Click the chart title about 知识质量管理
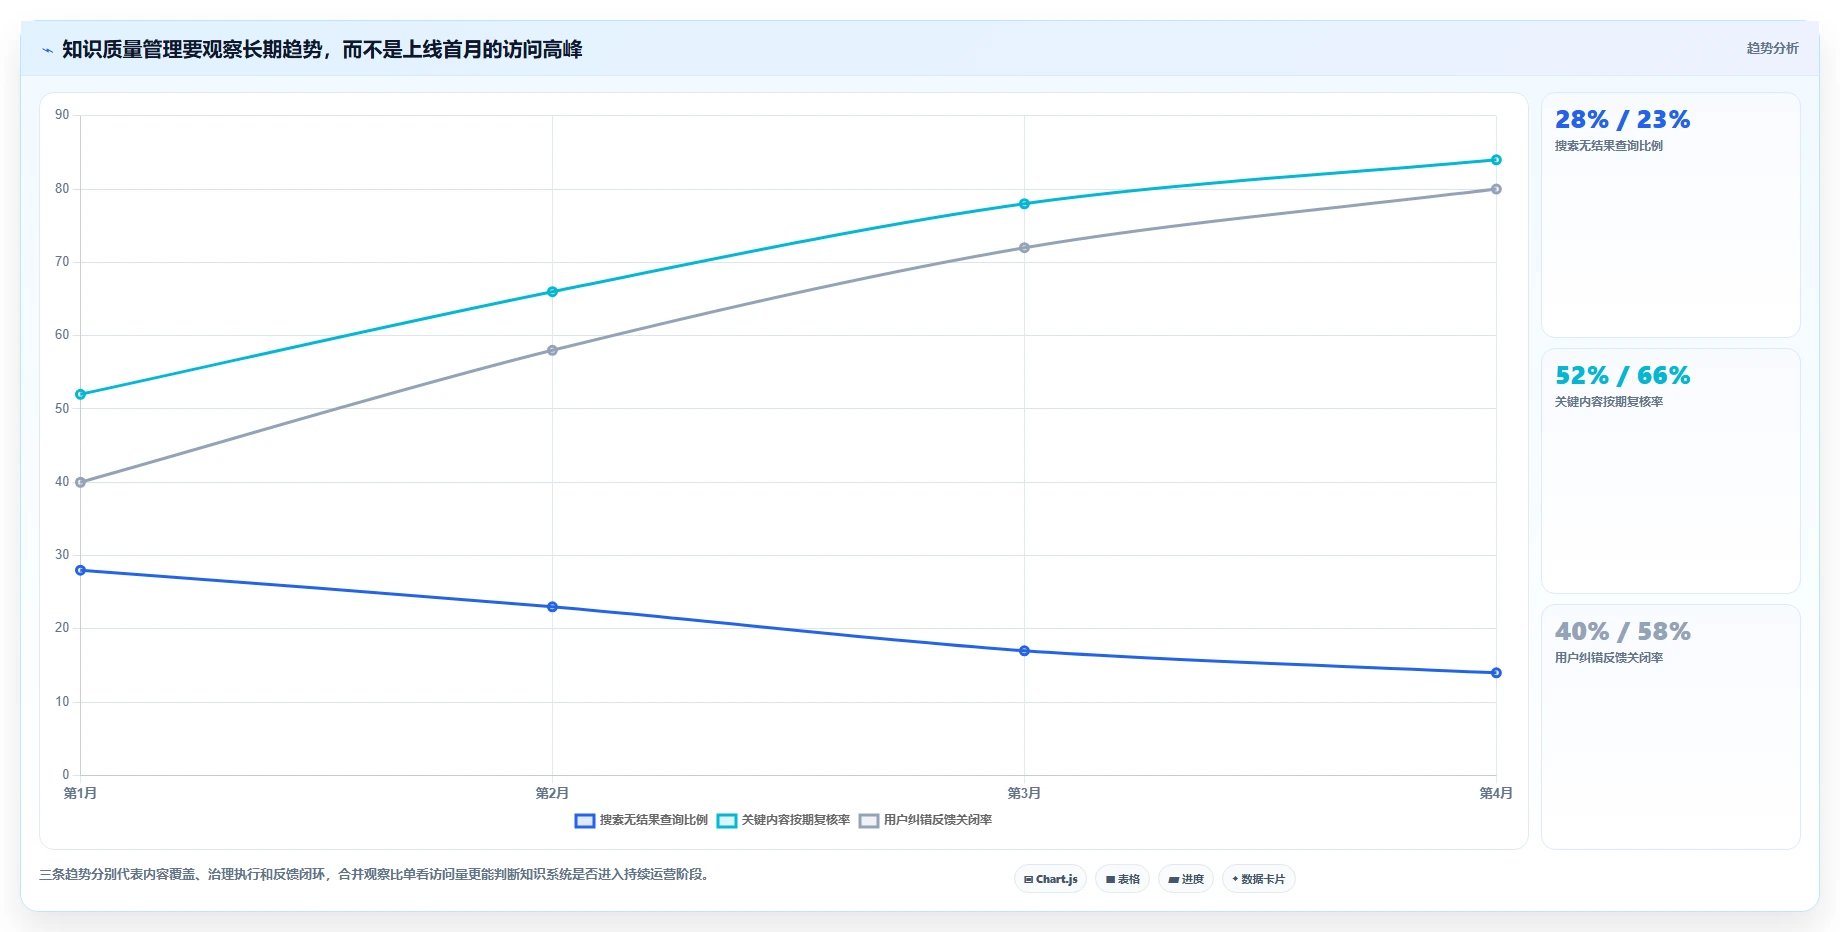This screenshot has height=932, width=1840. [322, 49]
